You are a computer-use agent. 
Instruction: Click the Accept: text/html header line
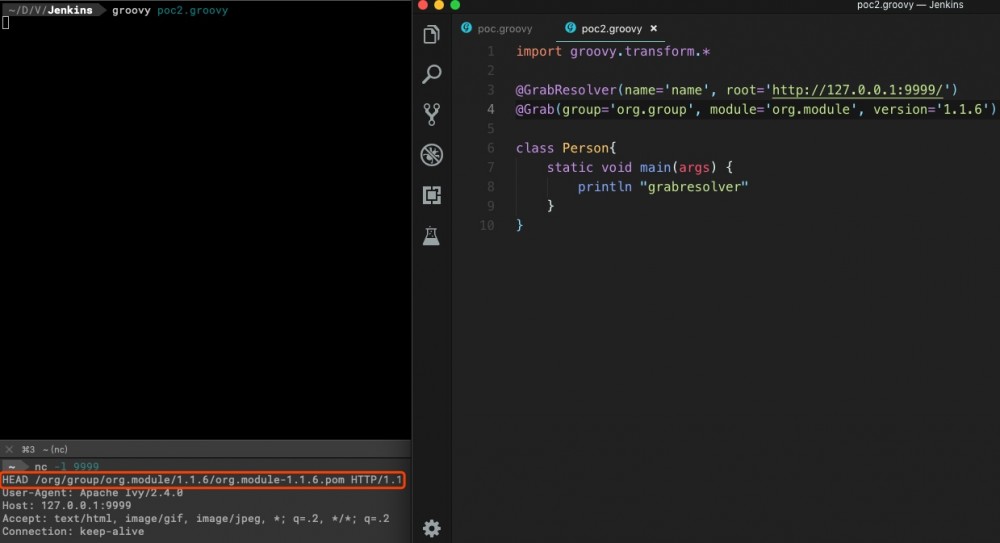coord(195,519)
